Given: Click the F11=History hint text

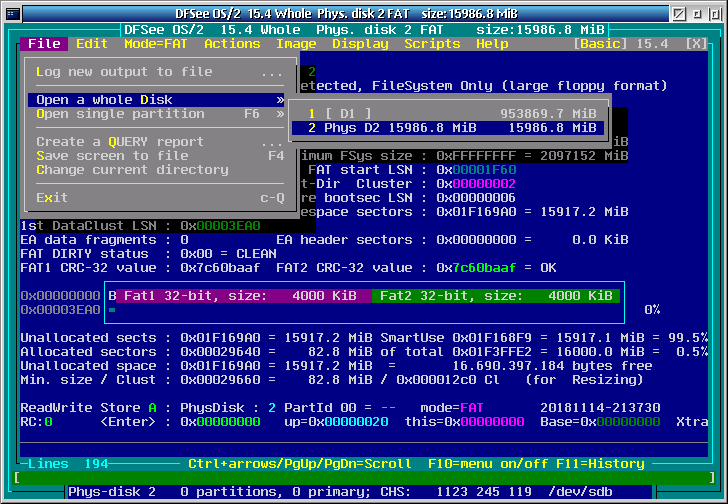Looking at the screenshot, I should point(600,464).
